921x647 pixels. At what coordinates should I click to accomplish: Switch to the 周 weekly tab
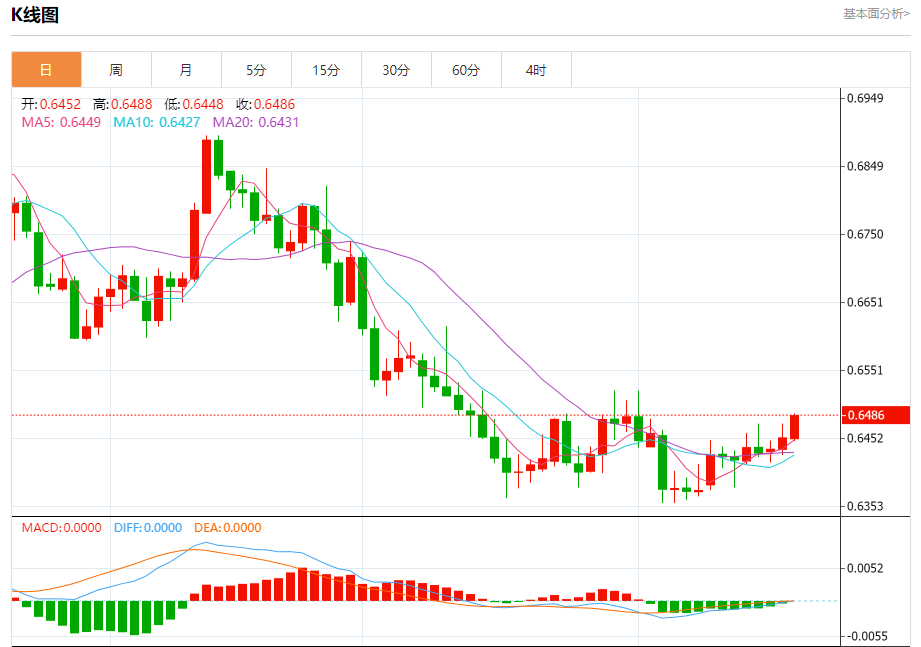[x=116, y=70]
